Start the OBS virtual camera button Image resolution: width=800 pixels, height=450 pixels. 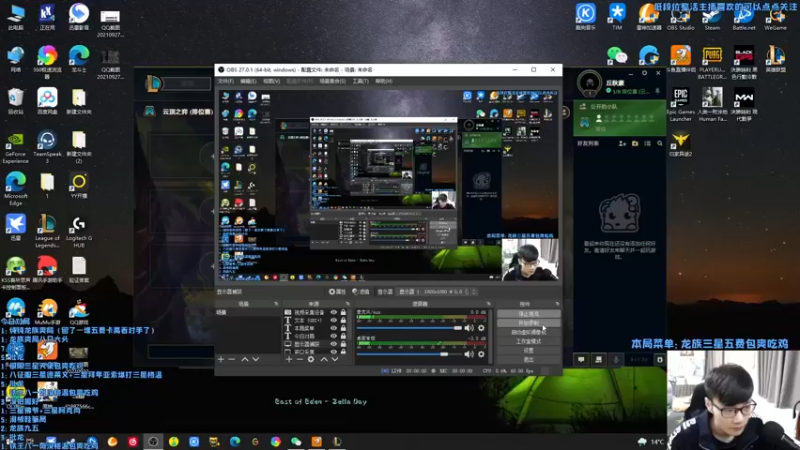pos(528,332)
